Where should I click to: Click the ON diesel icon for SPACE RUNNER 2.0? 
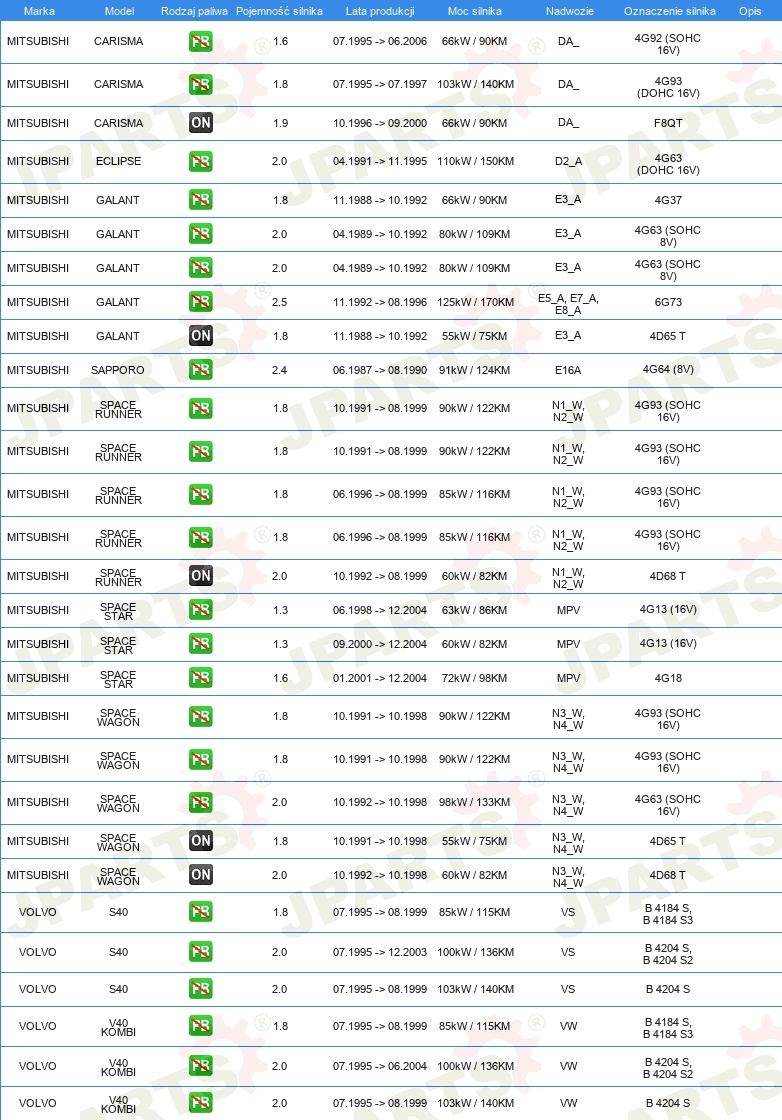pyautogui.click(x=201, y=576)
